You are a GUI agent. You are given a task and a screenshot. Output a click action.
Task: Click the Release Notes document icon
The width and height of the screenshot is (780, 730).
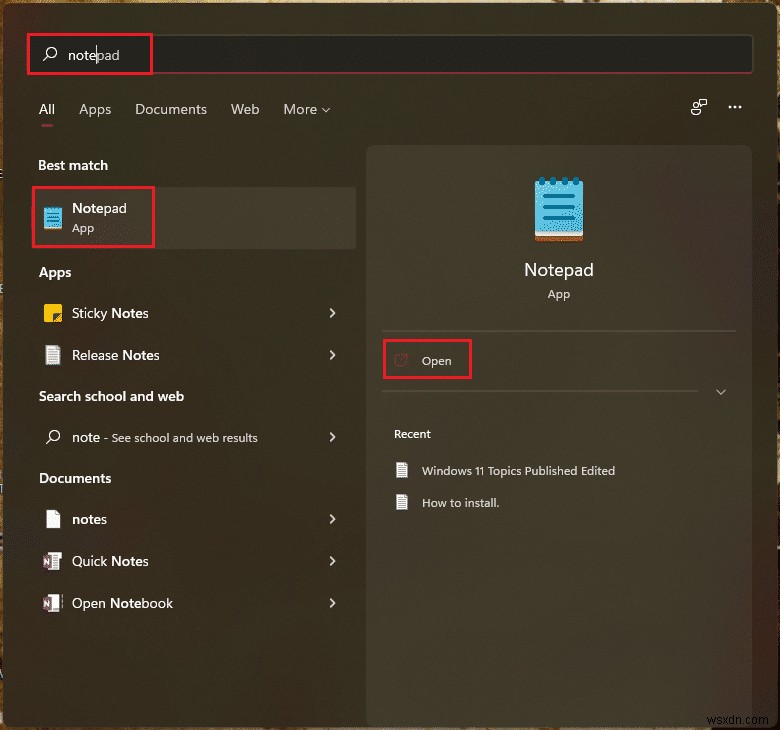pyautogui.click(x=53, y=355)
